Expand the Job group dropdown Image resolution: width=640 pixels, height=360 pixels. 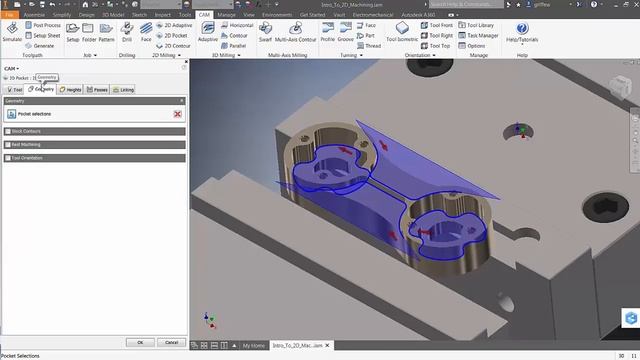(96, 55)
